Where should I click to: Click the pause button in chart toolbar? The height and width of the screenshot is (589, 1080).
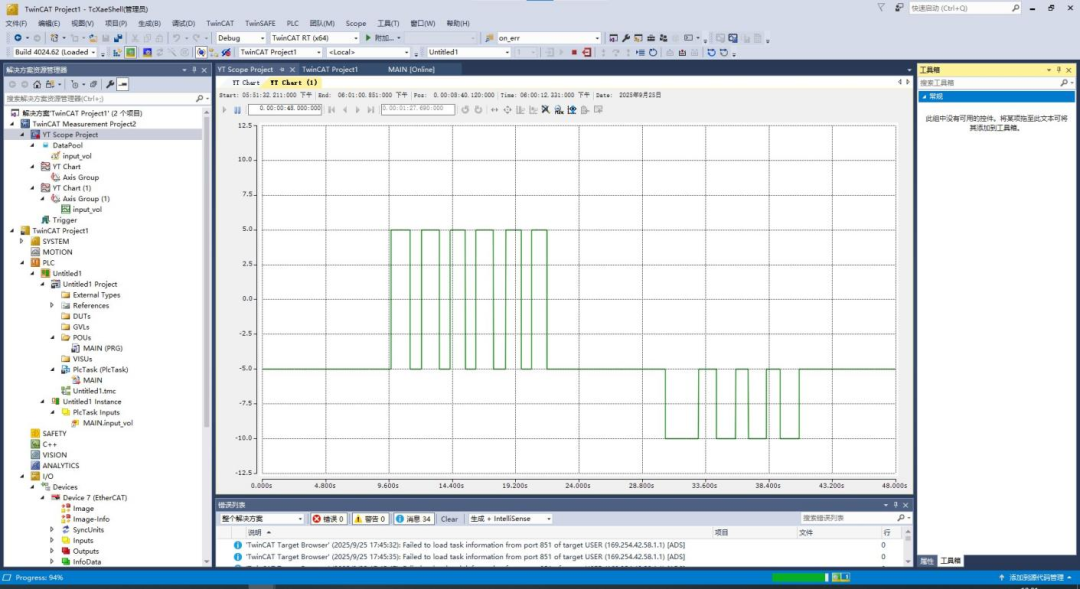coord(237,109)
